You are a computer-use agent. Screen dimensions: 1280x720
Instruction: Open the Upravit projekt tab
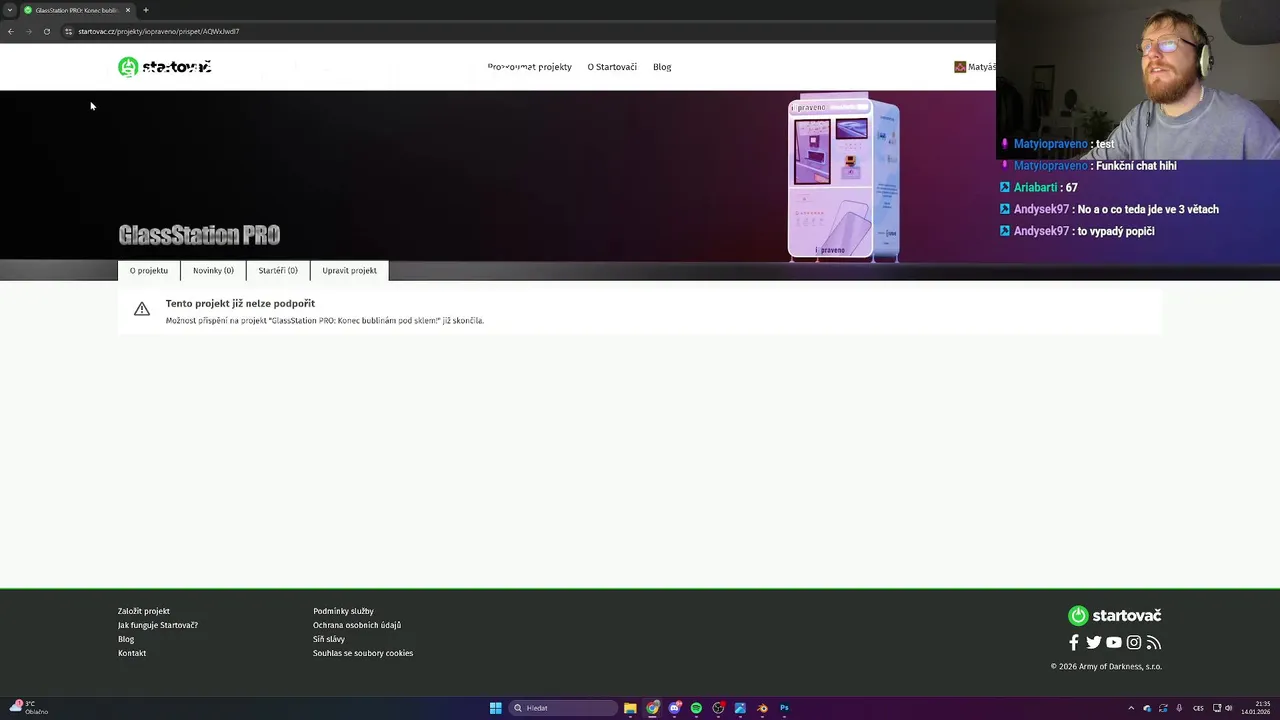(349, 270)
